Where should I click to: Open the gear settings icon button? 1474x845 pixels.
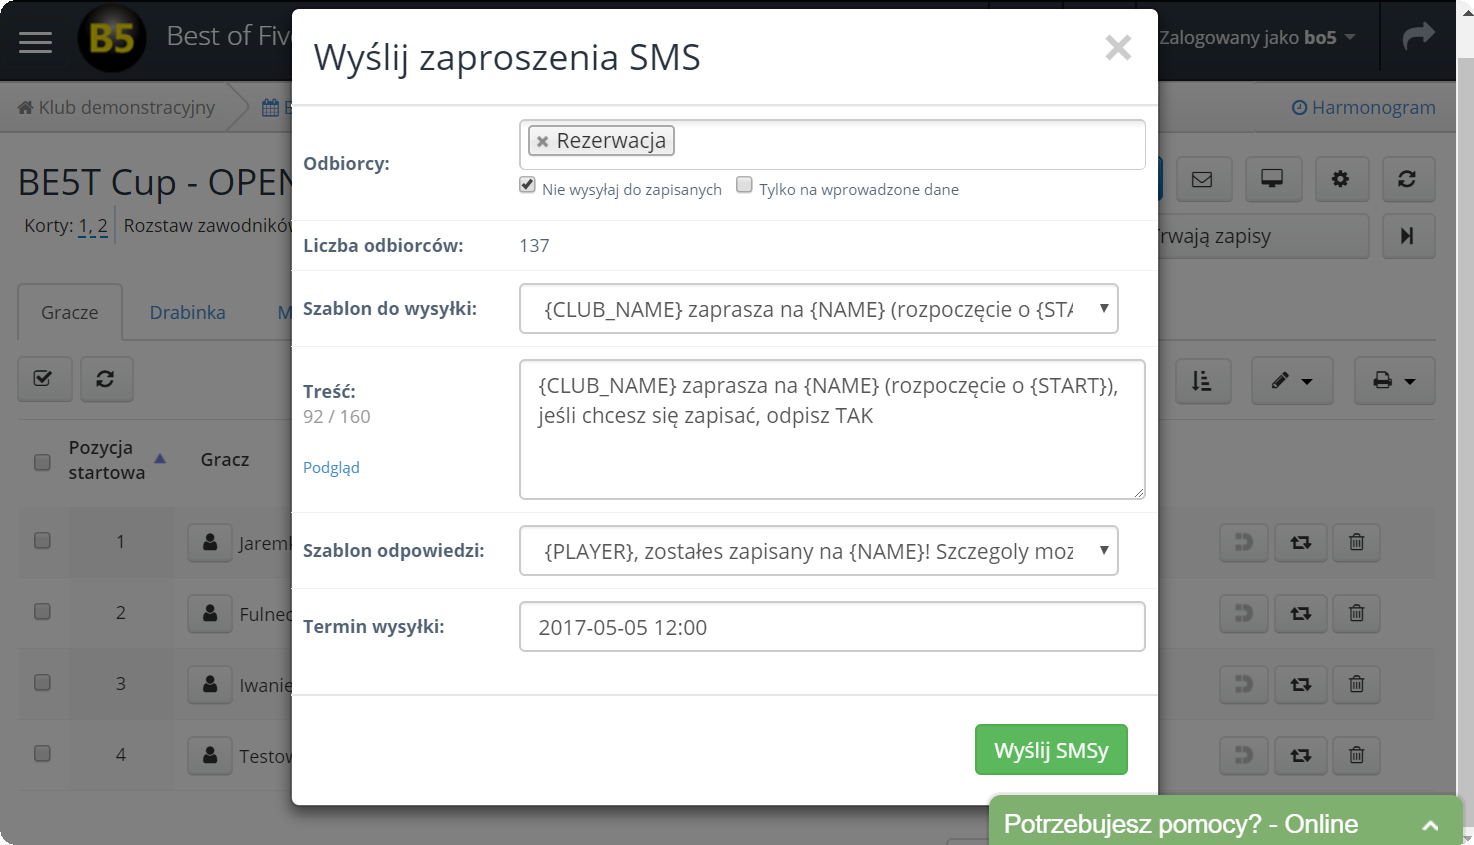[x=1340, y=179]
